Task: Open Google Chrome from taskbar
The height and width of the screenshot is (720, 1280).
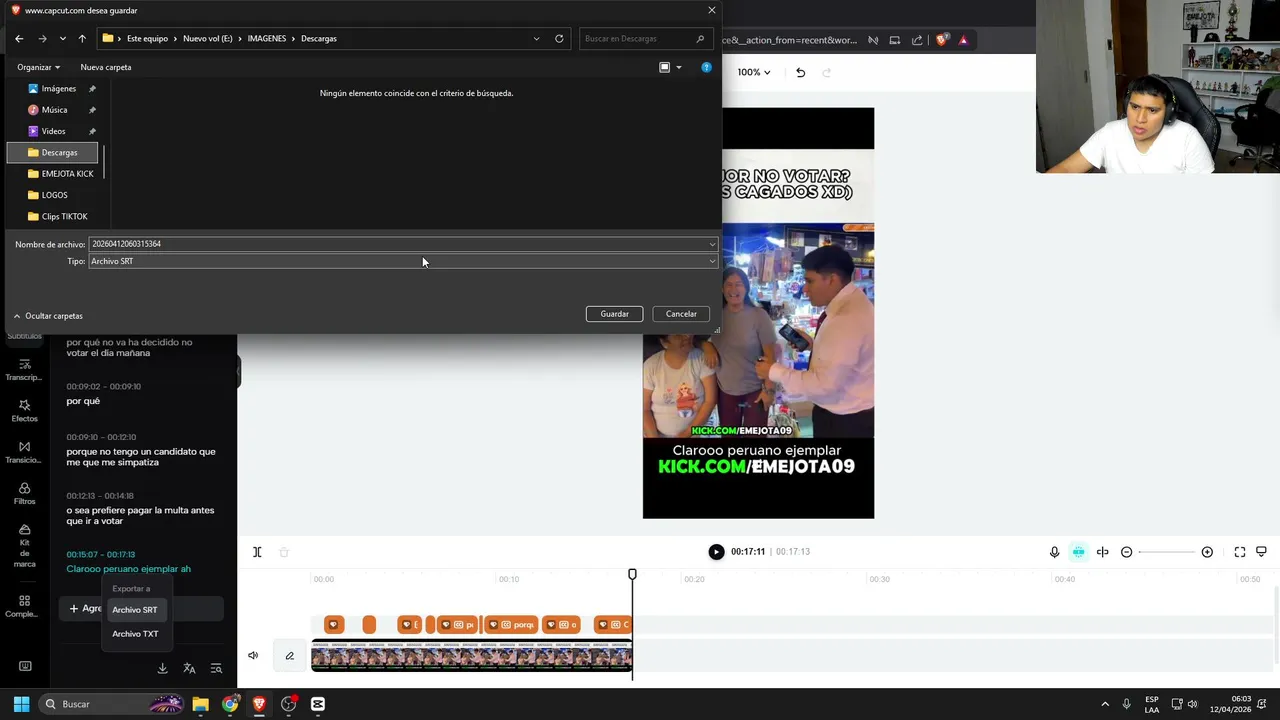Action: (x=230, y=704)
